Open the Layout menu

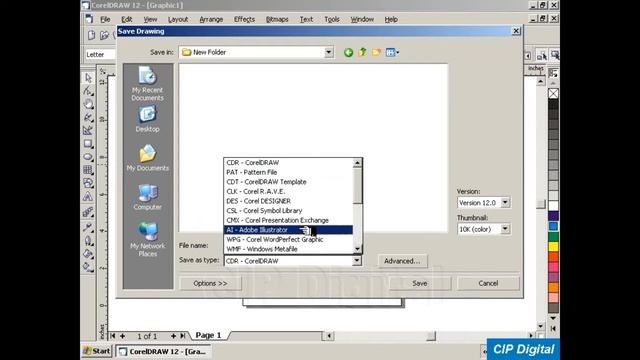pyautogui.click(x=178, y=19)
